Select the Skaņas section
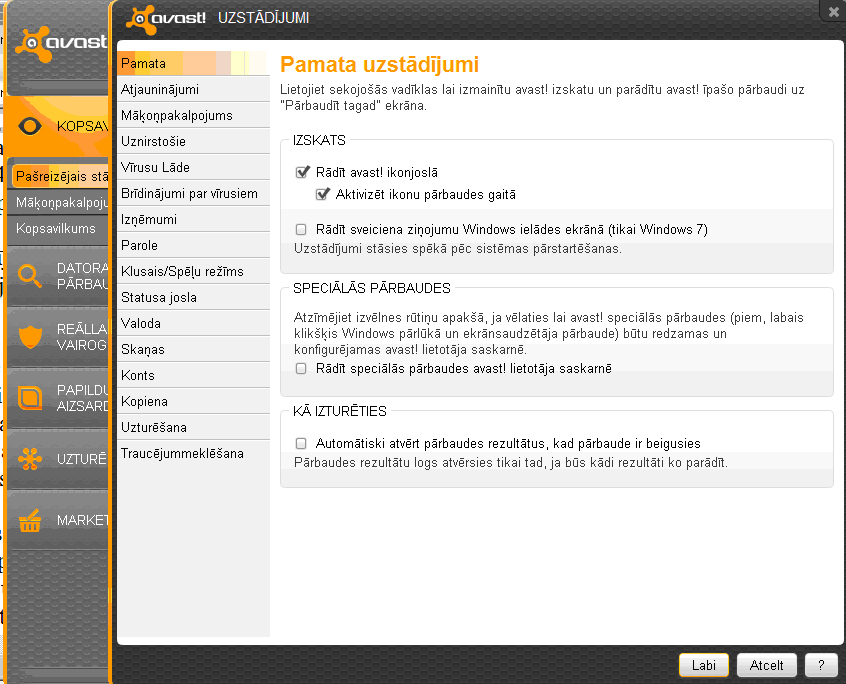The image size is (846, 684). [193, 350]
